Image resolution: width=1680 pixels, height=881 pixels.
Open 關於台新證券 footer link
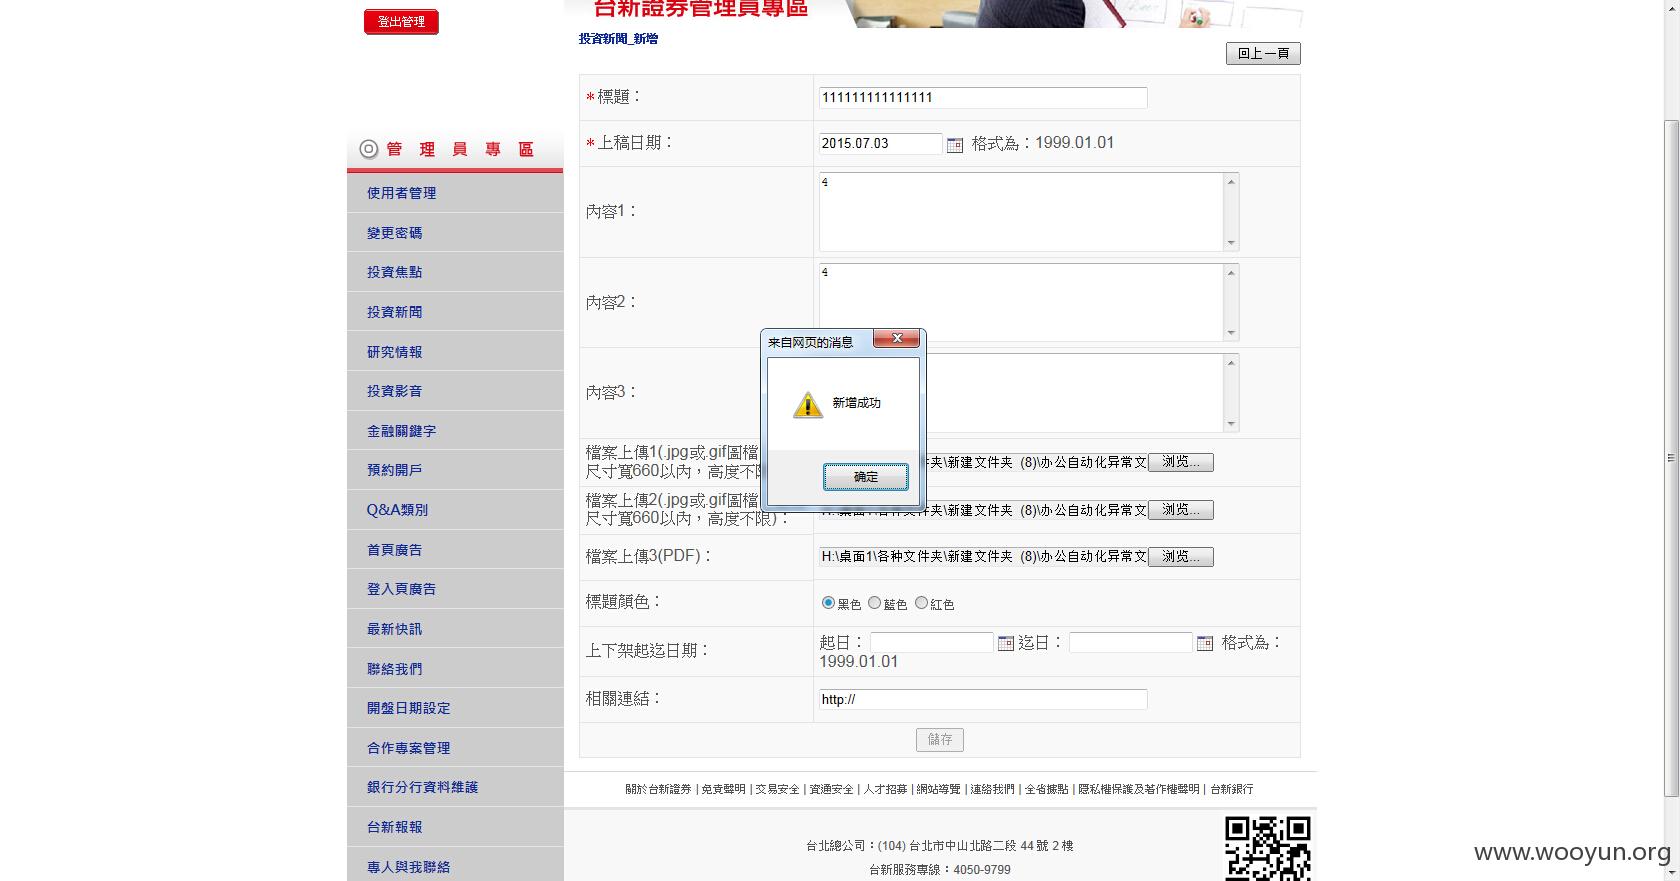click(x=658, y=789)
